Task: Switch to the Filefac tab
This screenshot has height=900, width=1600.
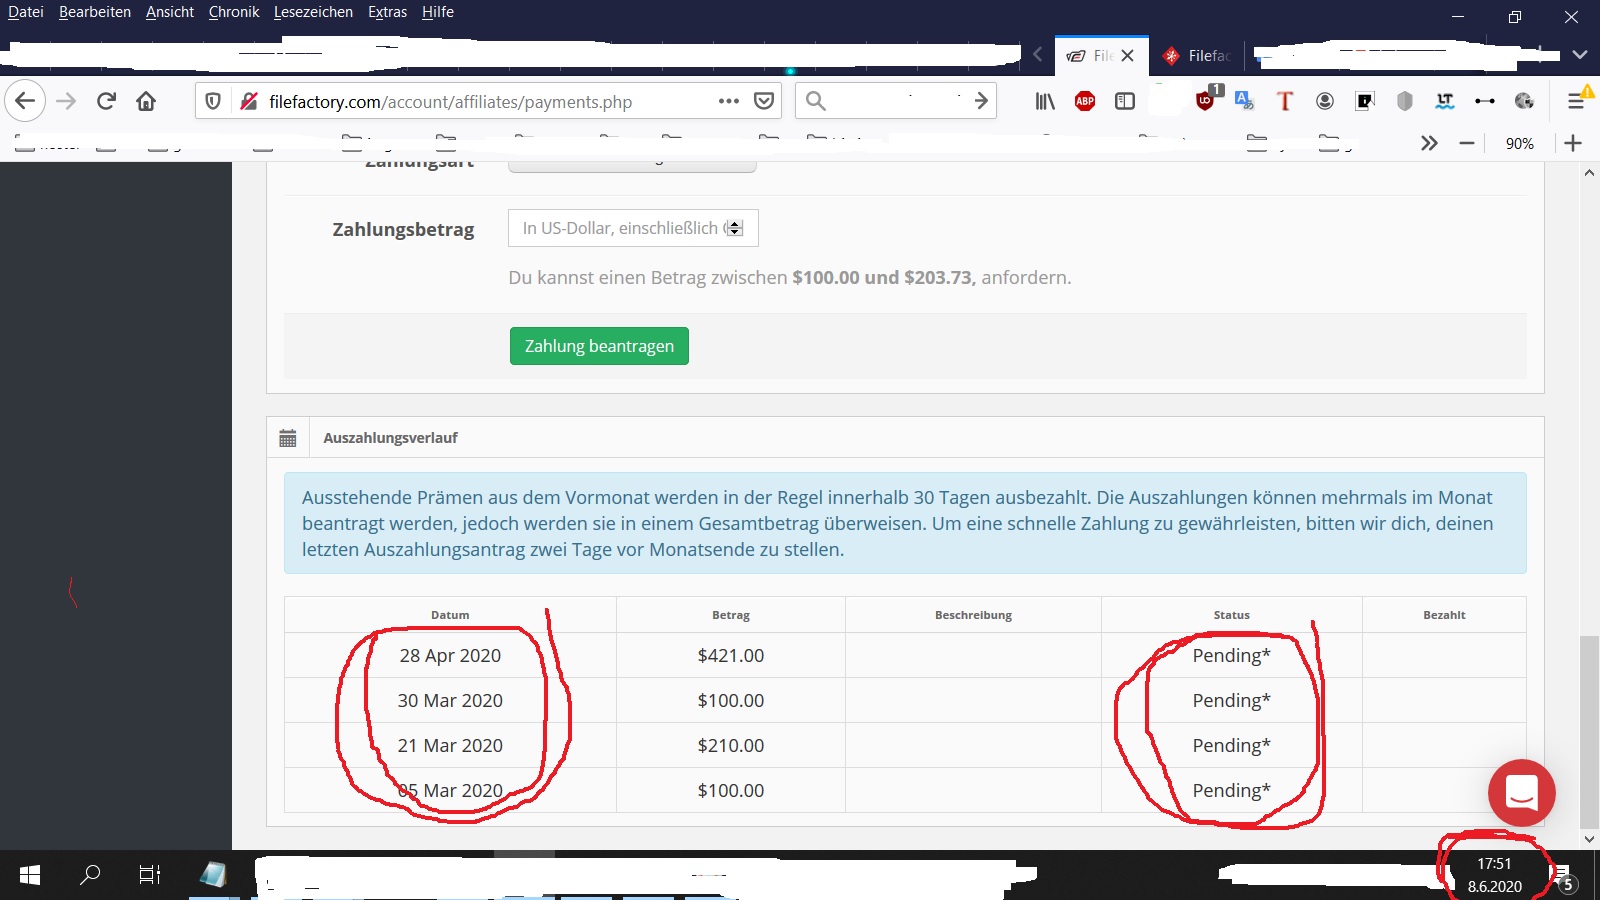Action: coord(1198,56)
